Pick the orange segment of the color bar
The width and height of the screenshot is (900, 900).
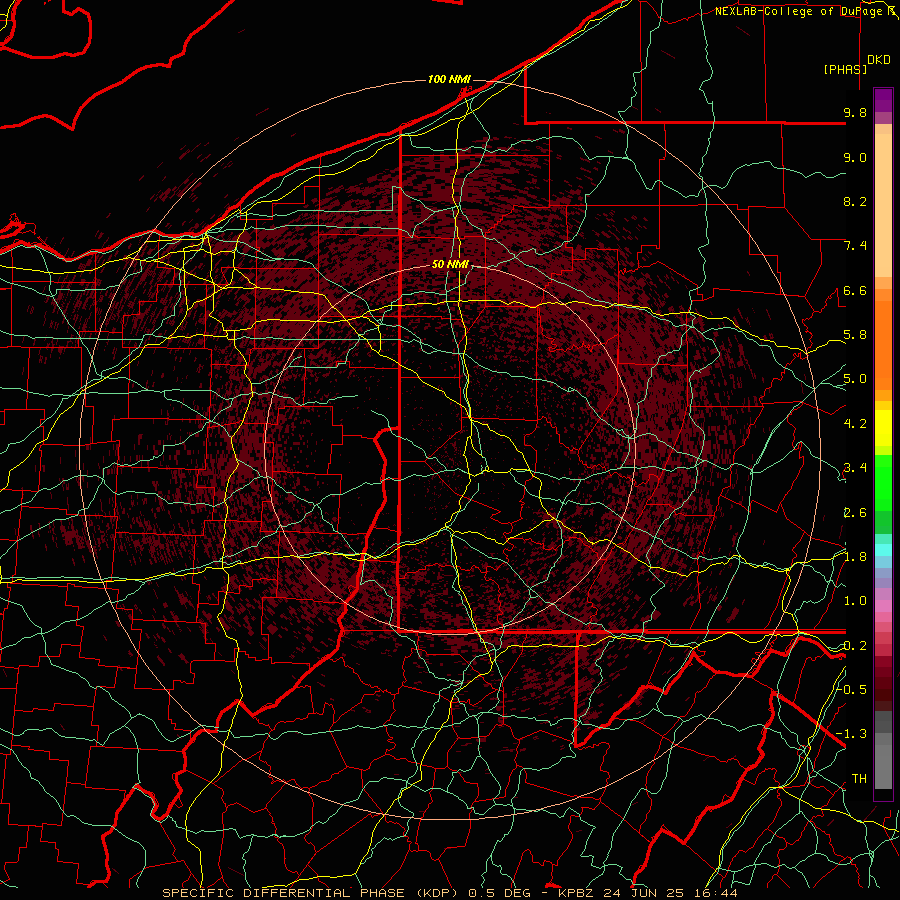point(883,340)
